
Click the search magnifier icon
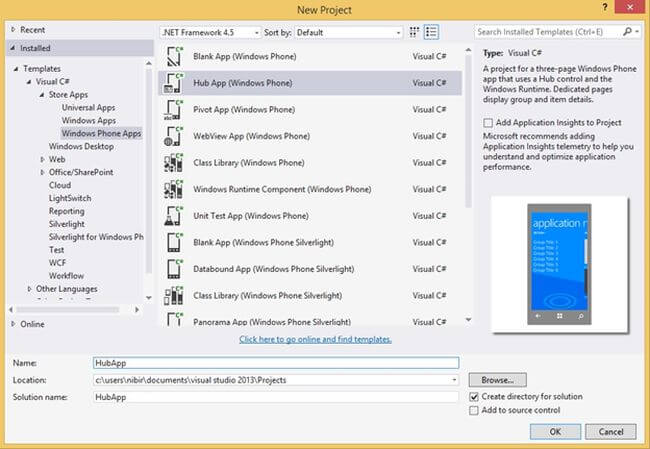(x=627, y=32)
